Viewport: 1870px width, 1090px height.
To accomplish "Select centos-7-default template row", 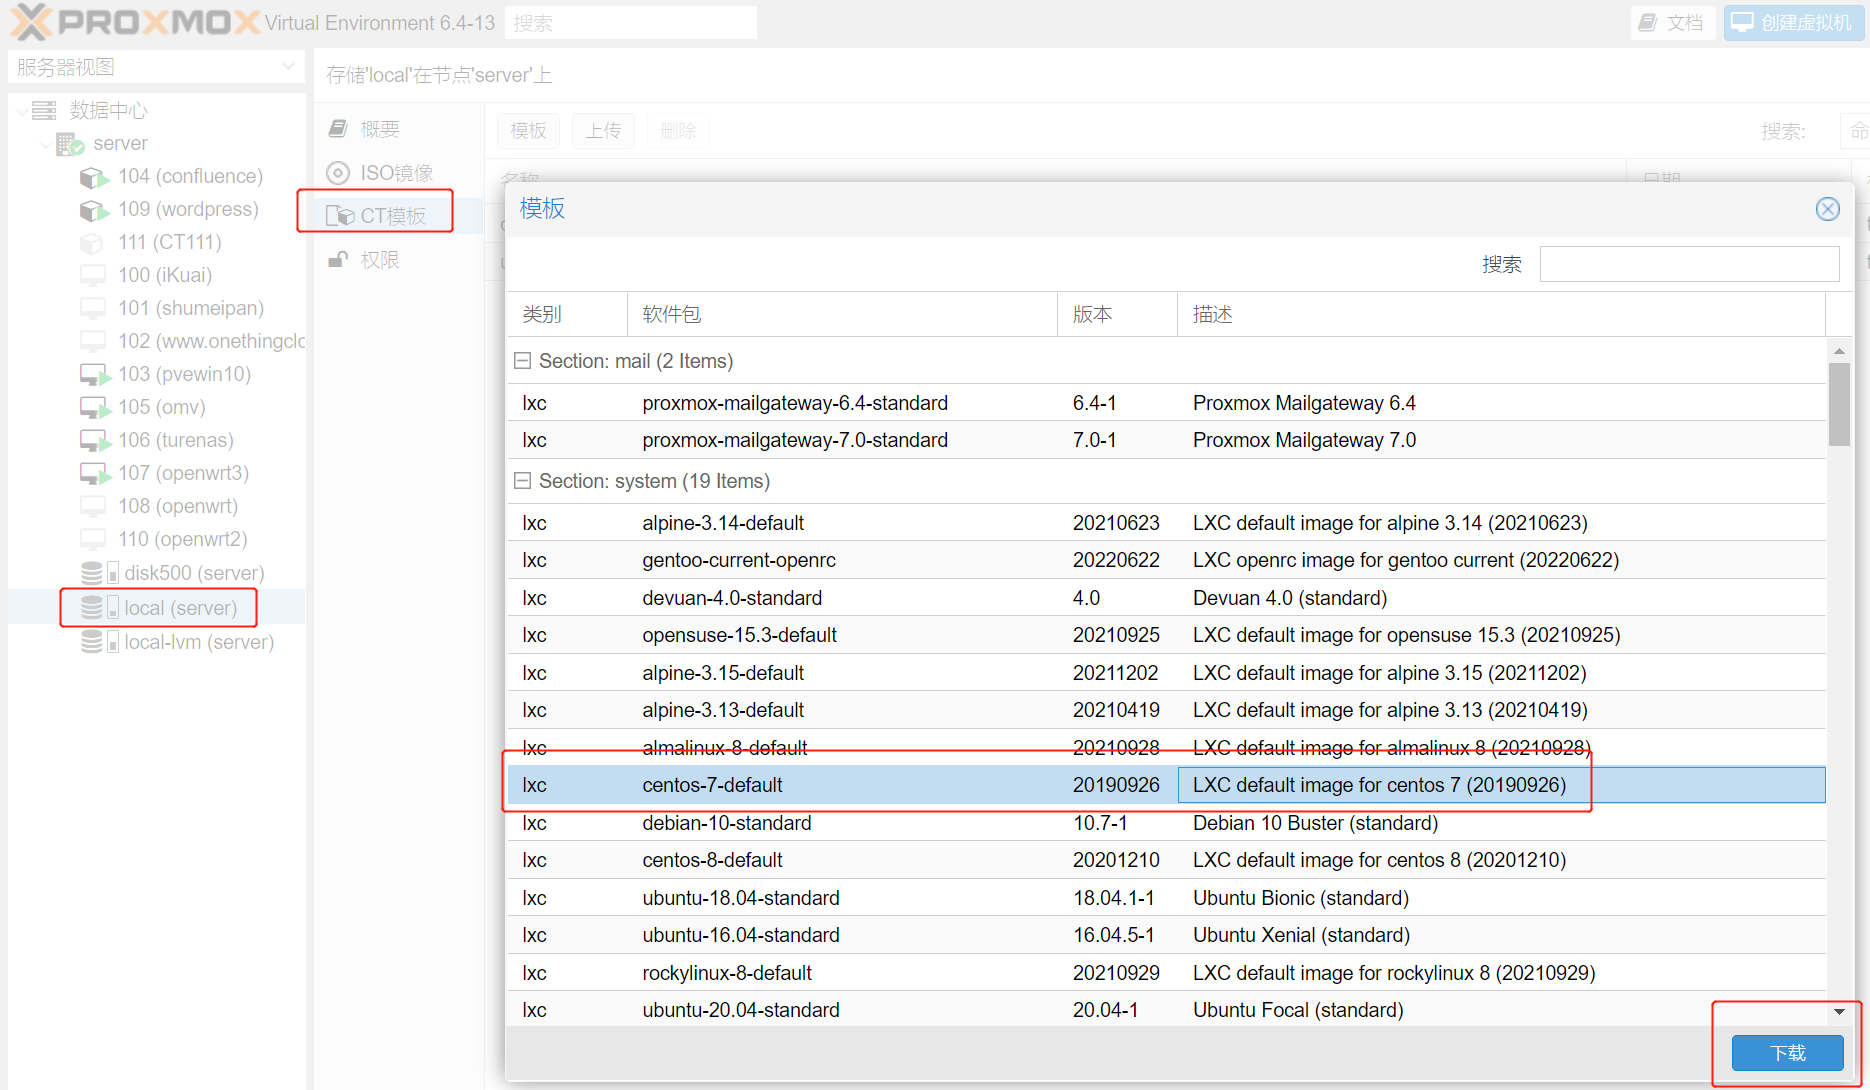I will (x=1166, y=785).
